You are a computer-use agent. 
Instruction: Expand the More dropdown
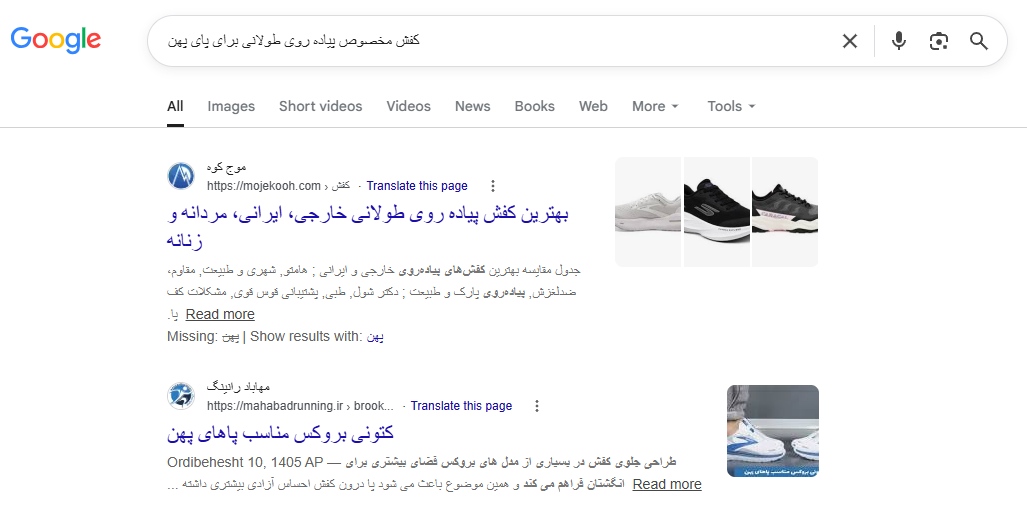(x=655, y=106)
